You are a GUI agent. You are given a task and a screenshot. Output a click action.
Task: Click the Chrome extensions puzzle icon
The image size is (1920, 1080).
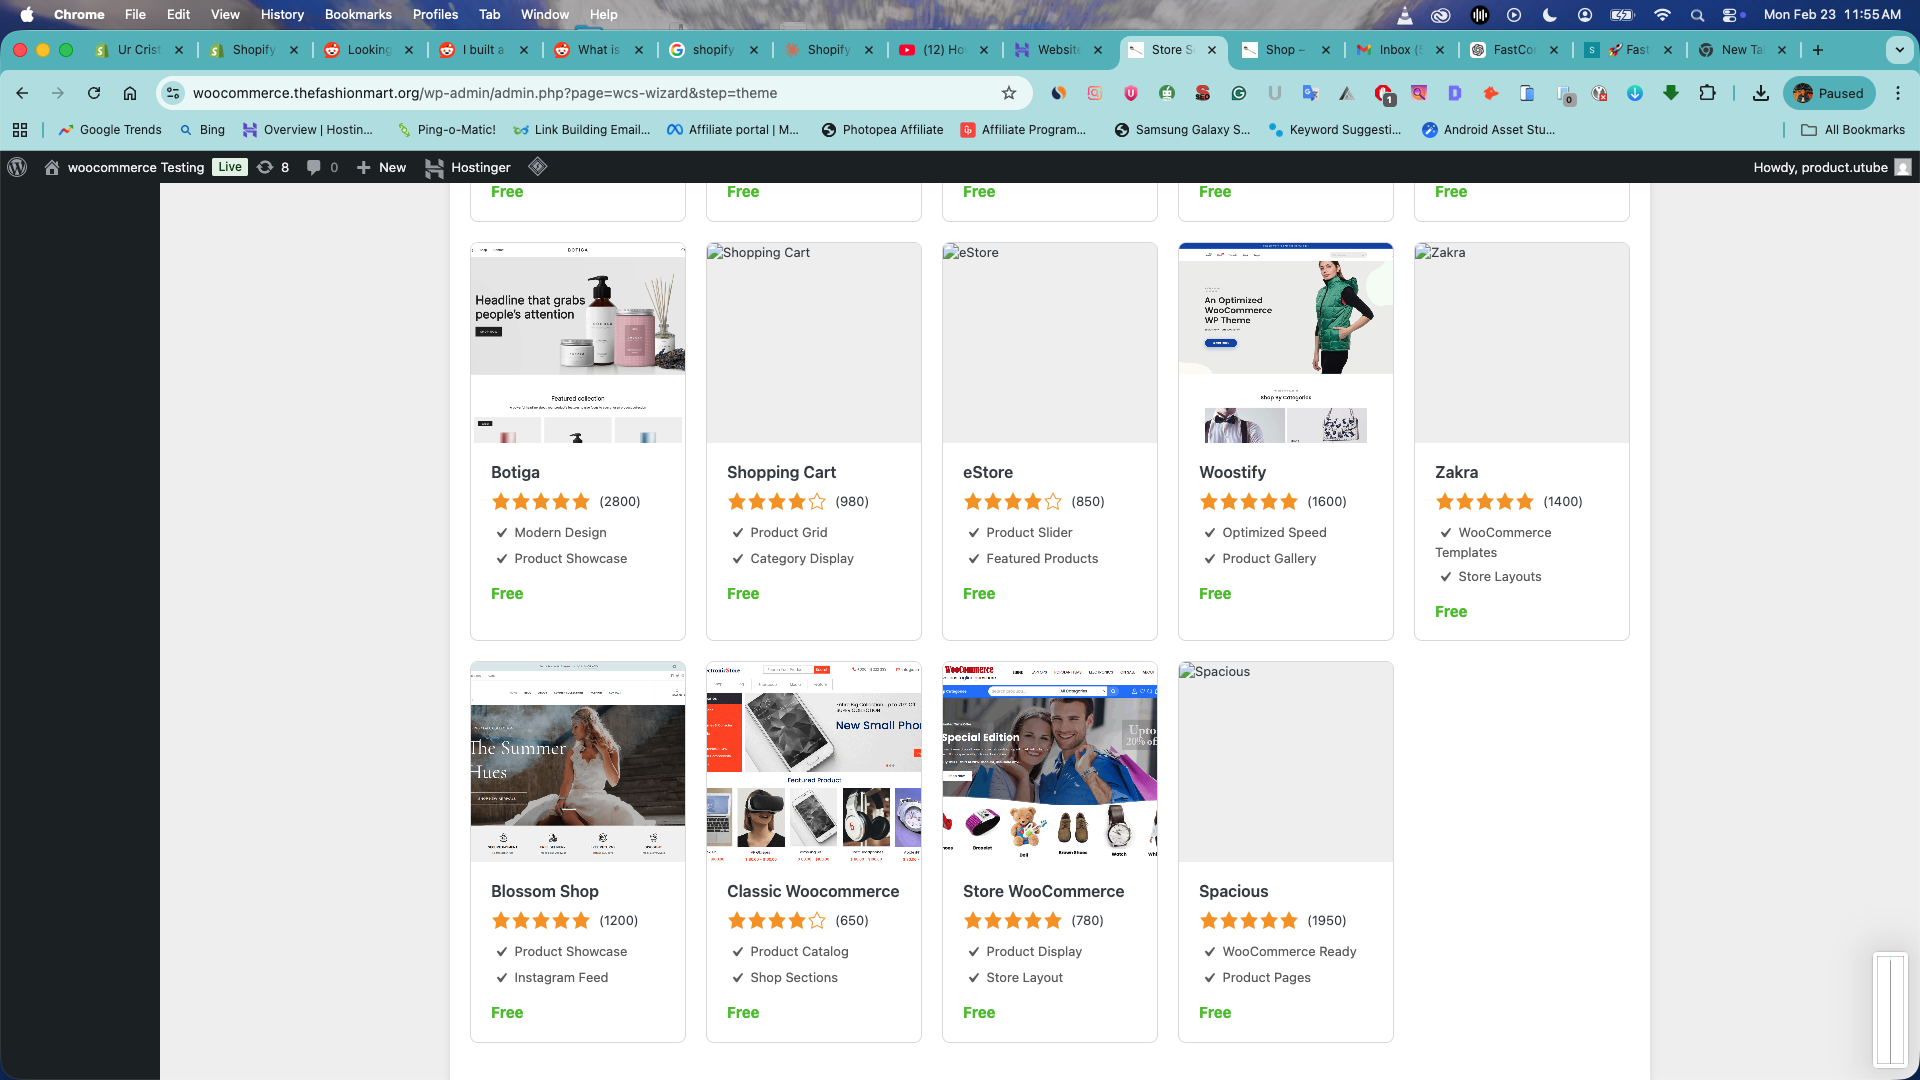pyautogui.click(x=1708, y=93)
